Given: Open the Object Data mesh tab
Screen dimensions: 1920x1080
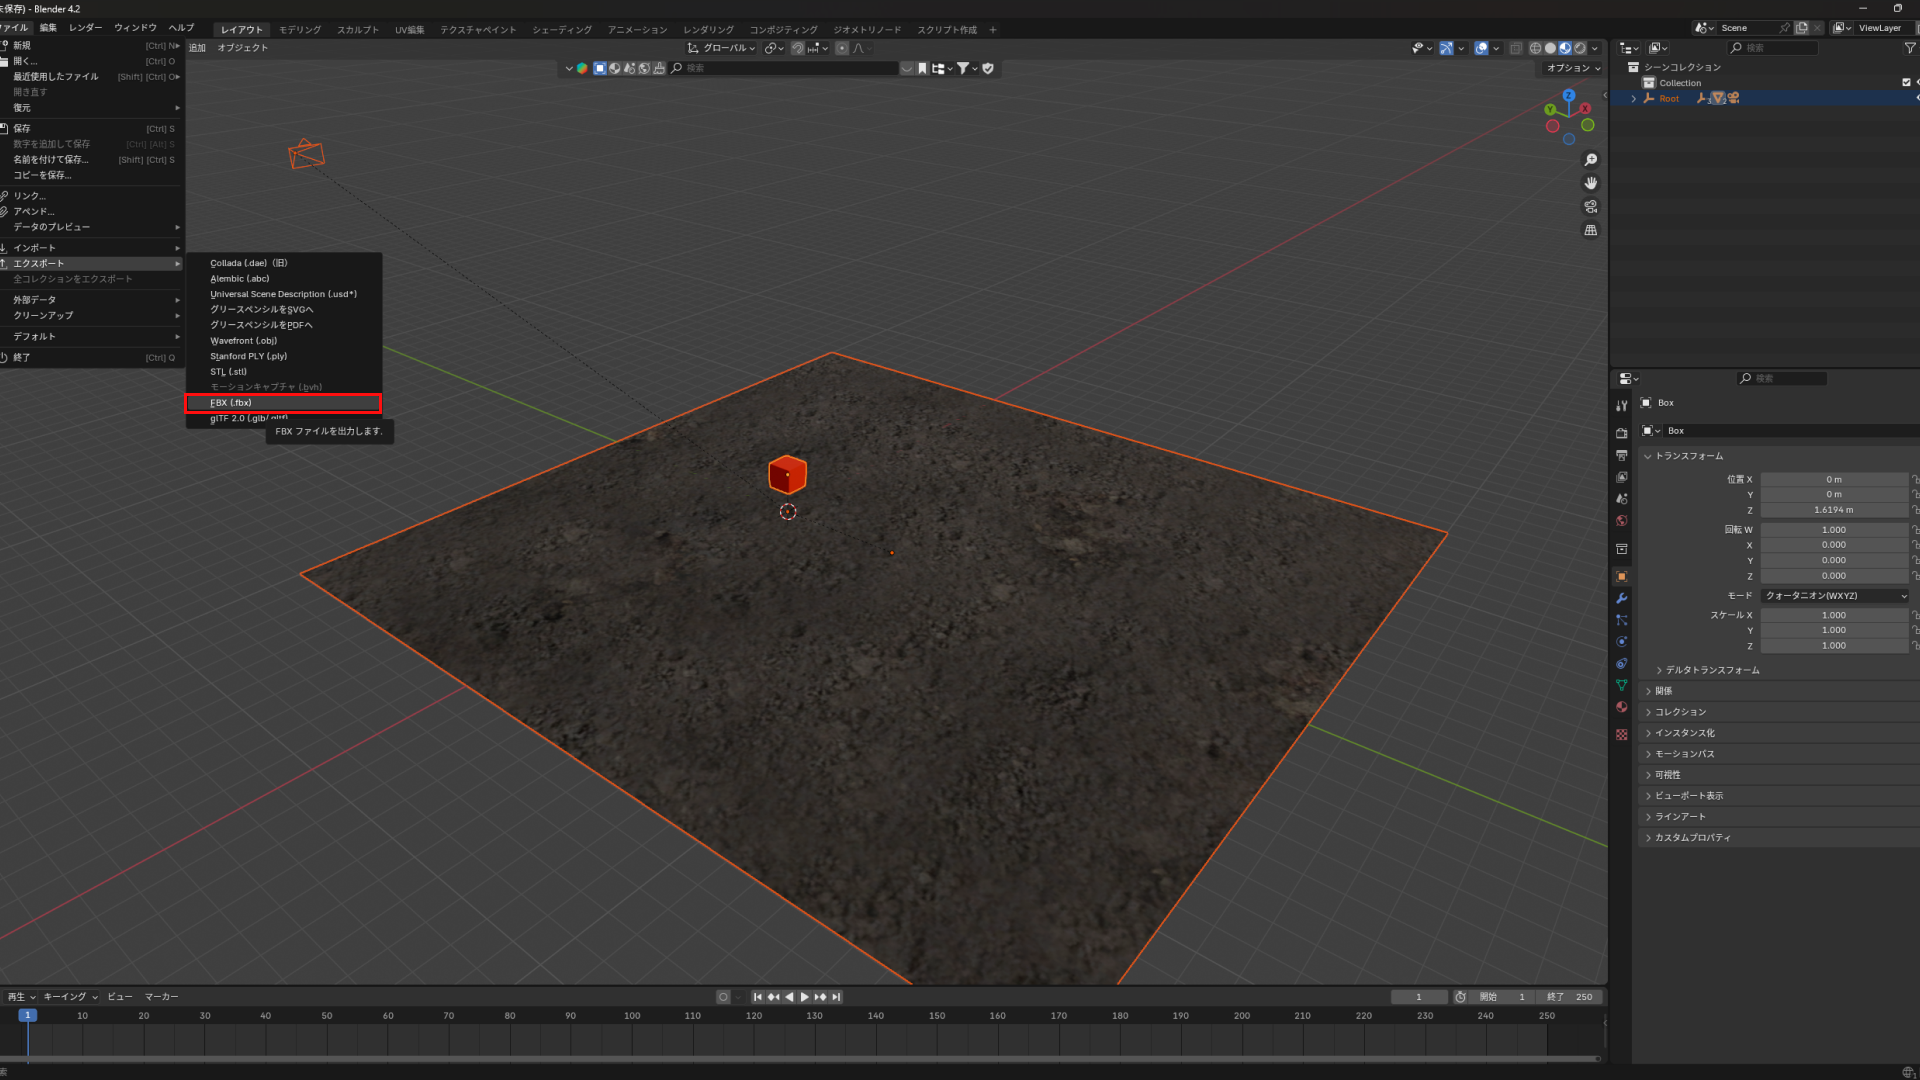Looking at the screenshot, I should (1621, 686).
